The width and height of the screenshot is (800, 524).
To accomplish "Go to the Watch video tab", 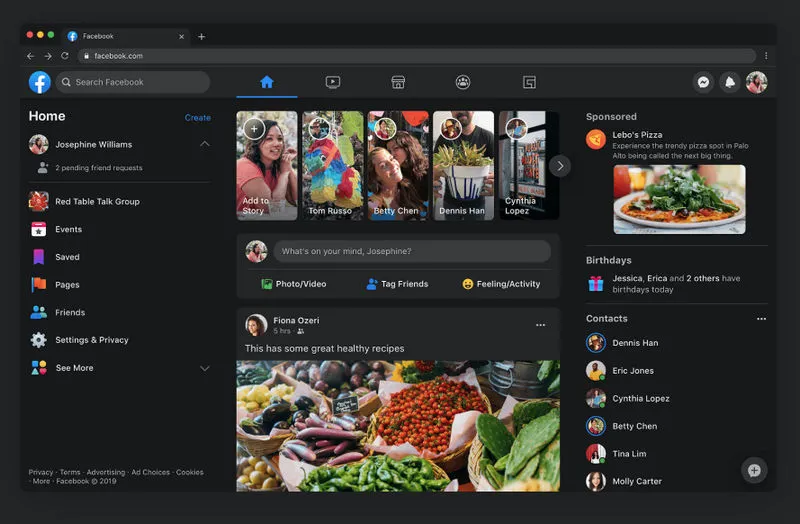I will point(333,82).
